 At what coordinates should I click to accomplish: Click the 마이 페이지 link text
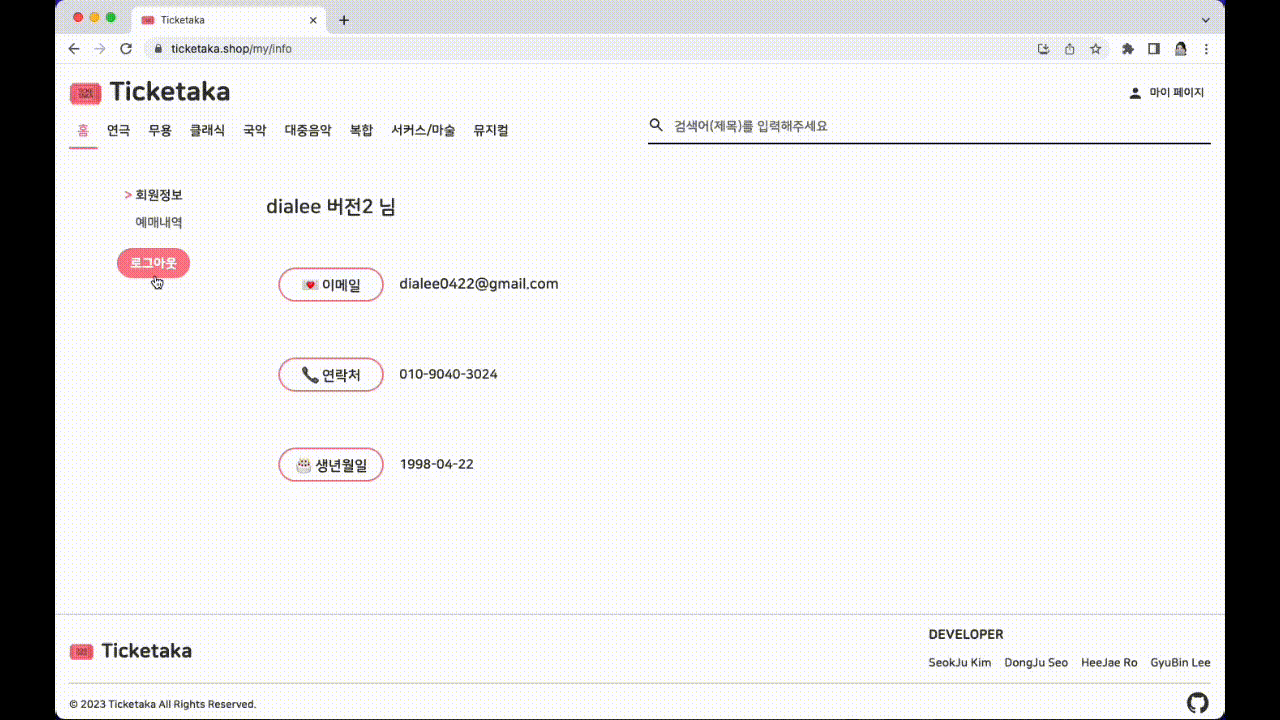[1177, 93]
